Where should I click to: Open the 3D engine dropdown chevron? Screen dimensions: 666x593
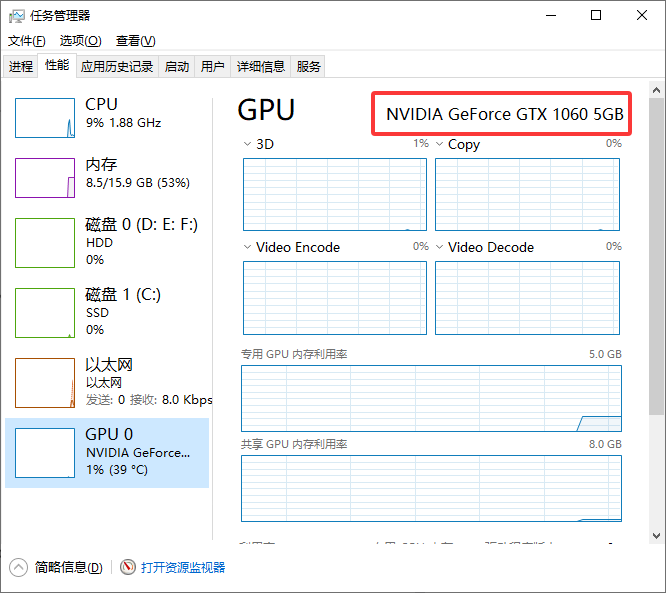tap(247, 144)
